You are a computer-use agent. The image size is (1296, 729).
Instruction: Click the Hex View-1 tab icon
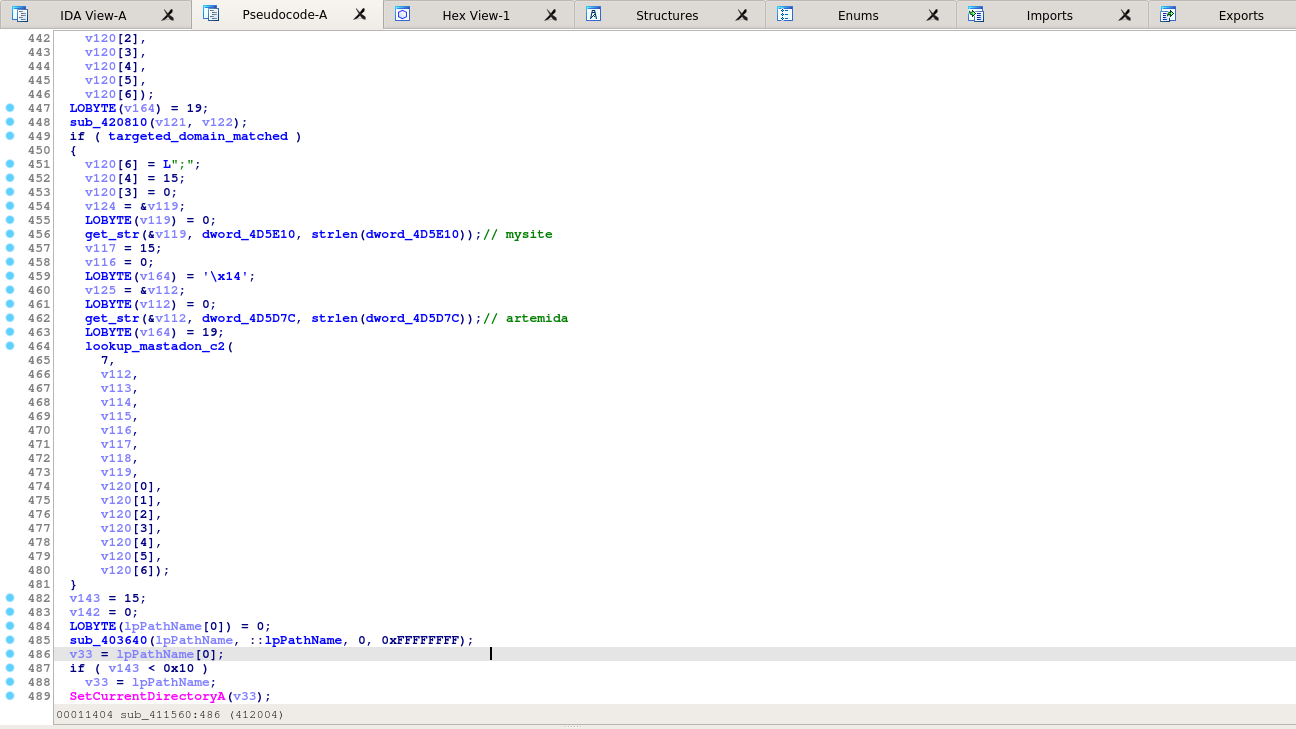(x=402, y=14)
